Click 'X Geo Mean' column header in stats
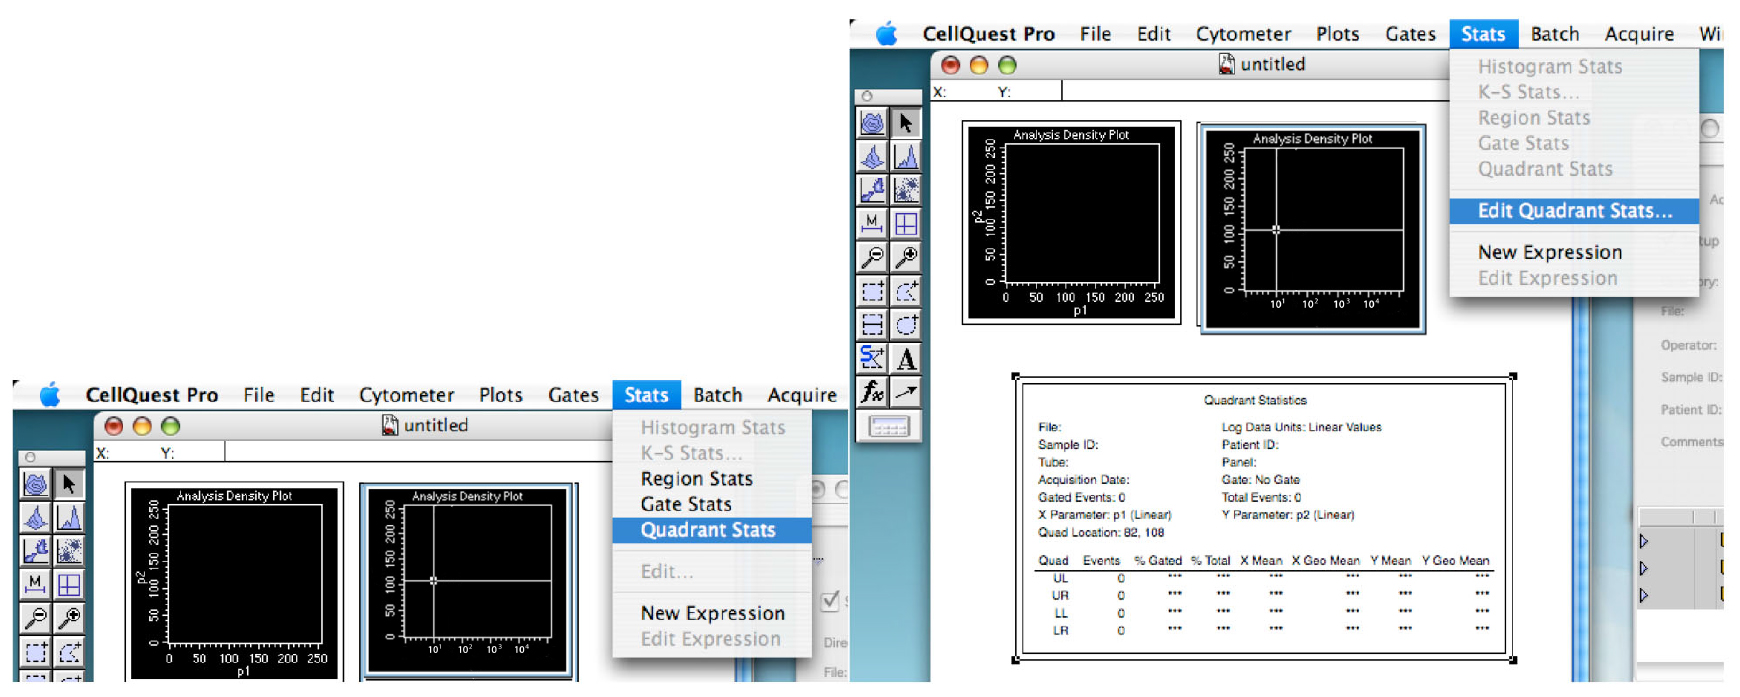Image resolution: width=1740 pixels, height=697 pixels. (1325, 561)
